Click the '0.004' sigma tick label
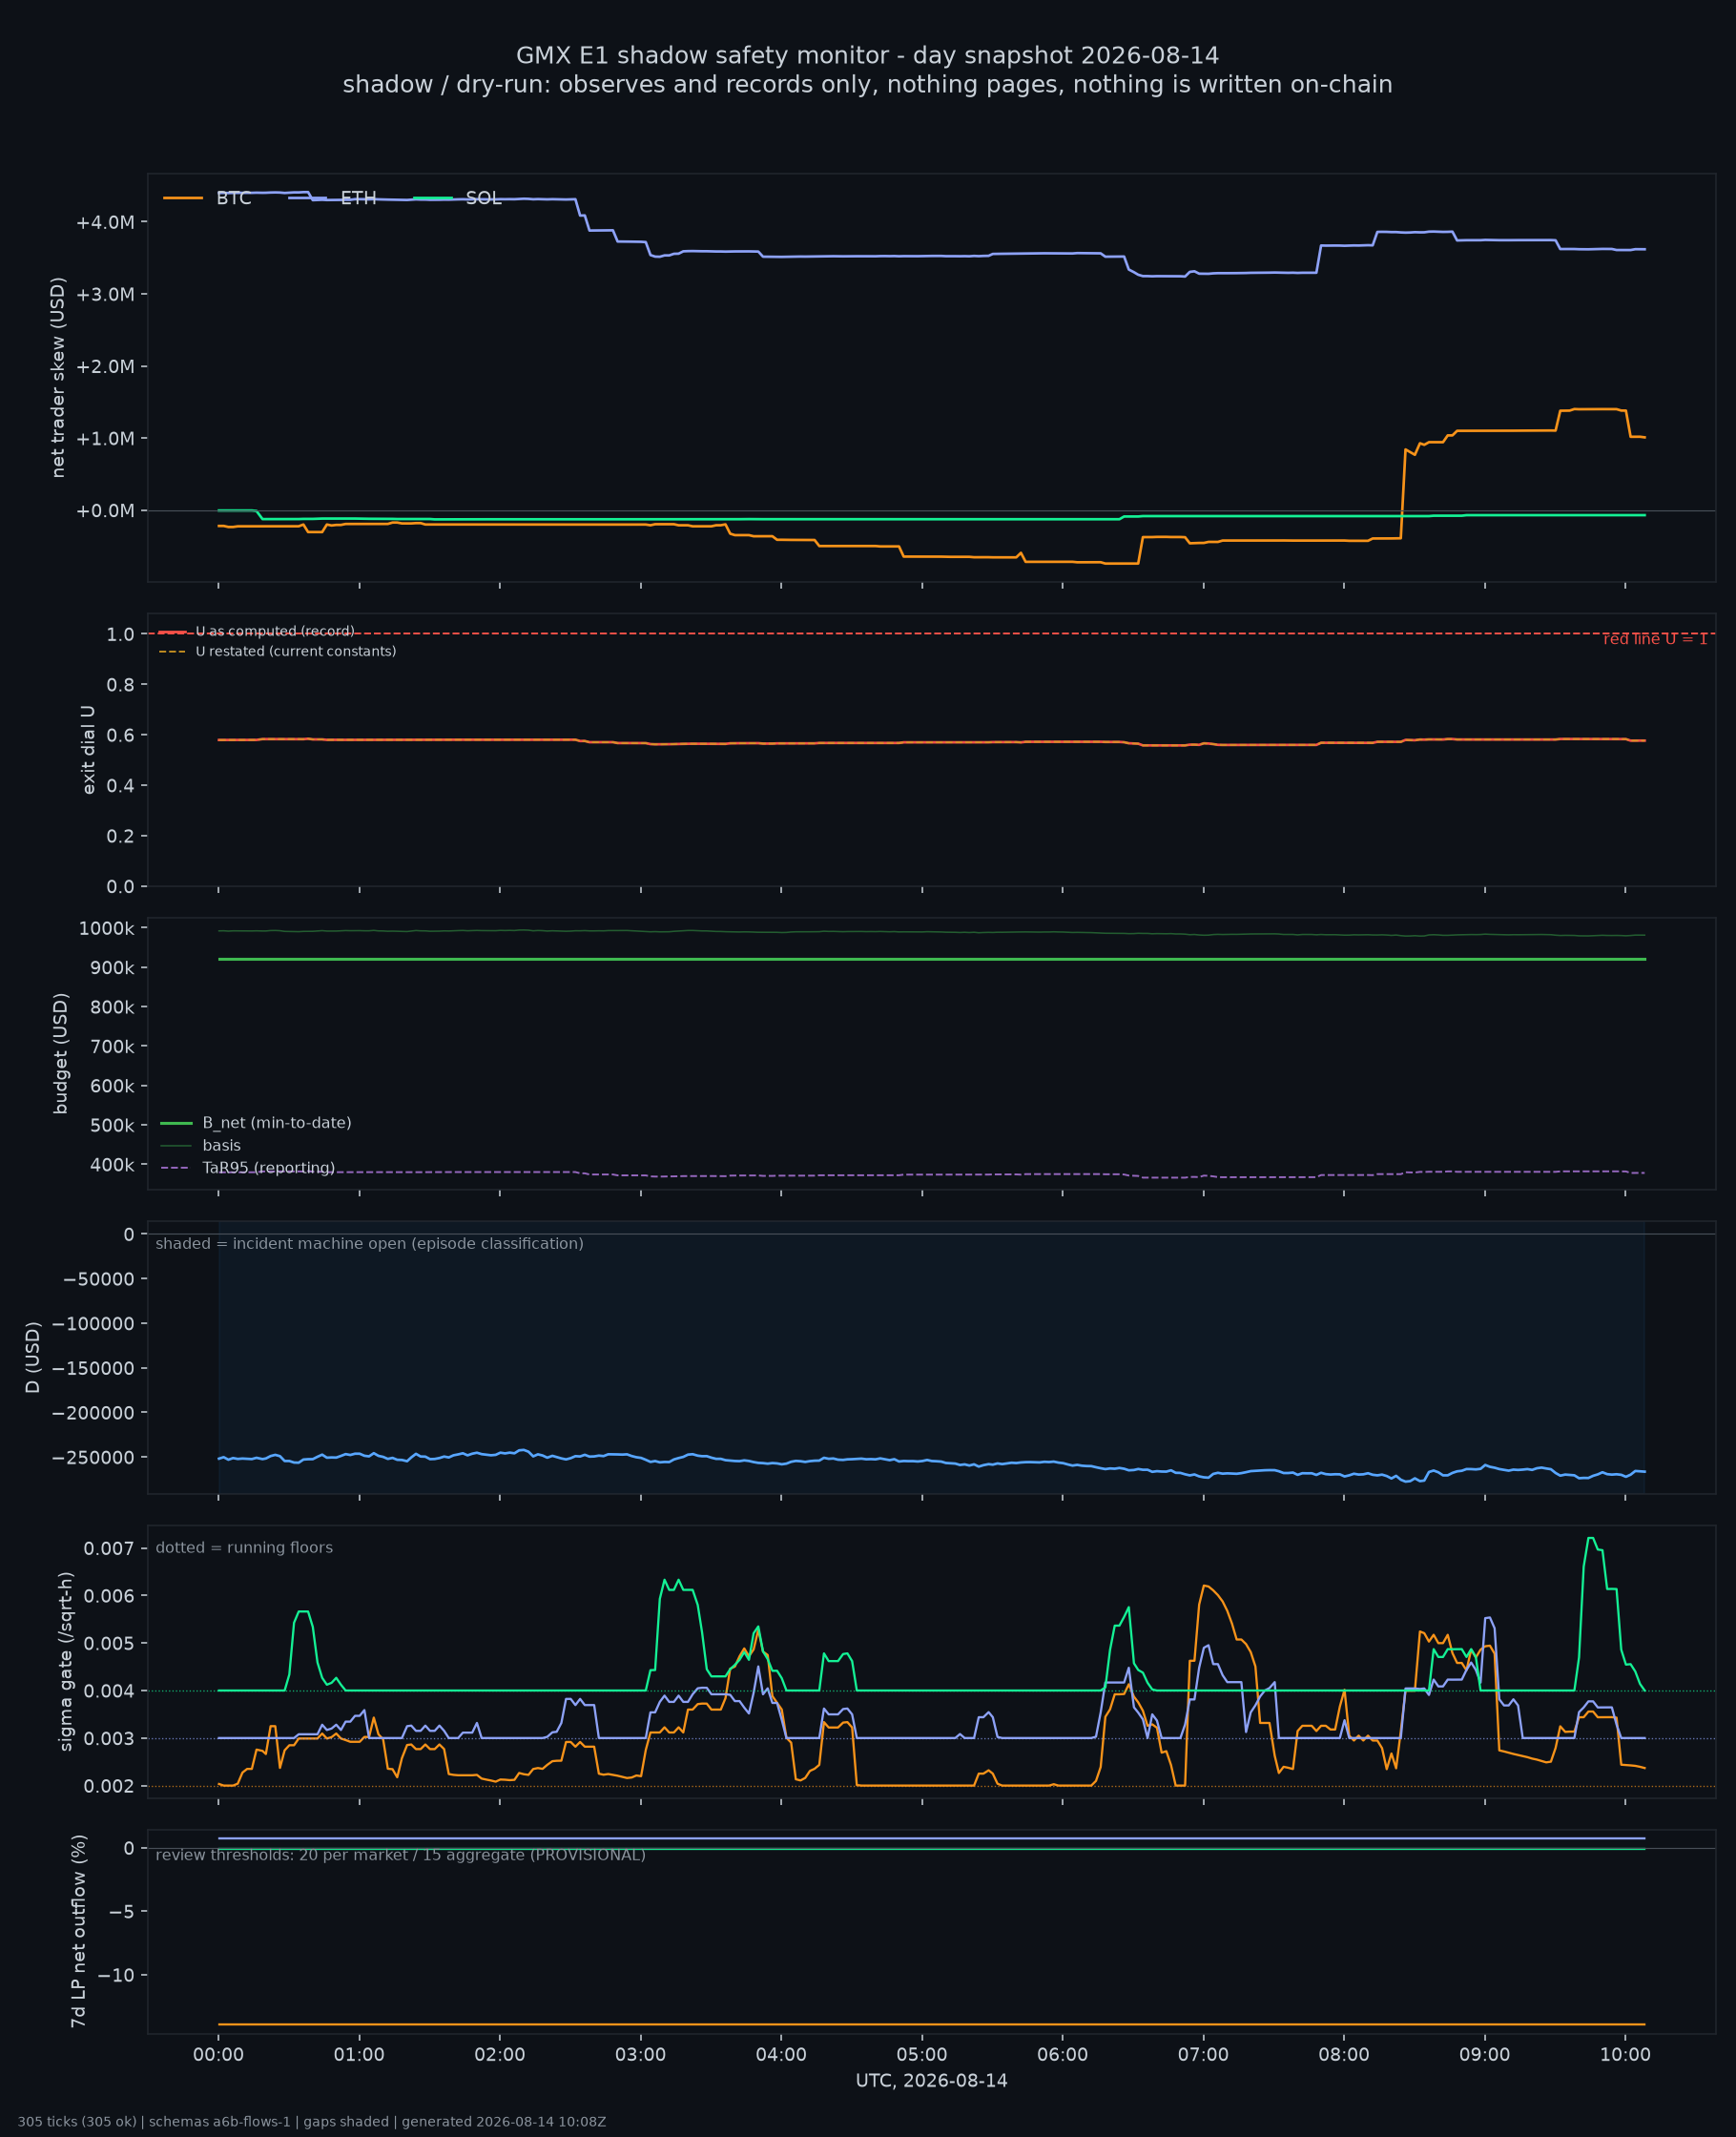This screenshot has width=1736, height=2137. click(x=109, y=1691)
